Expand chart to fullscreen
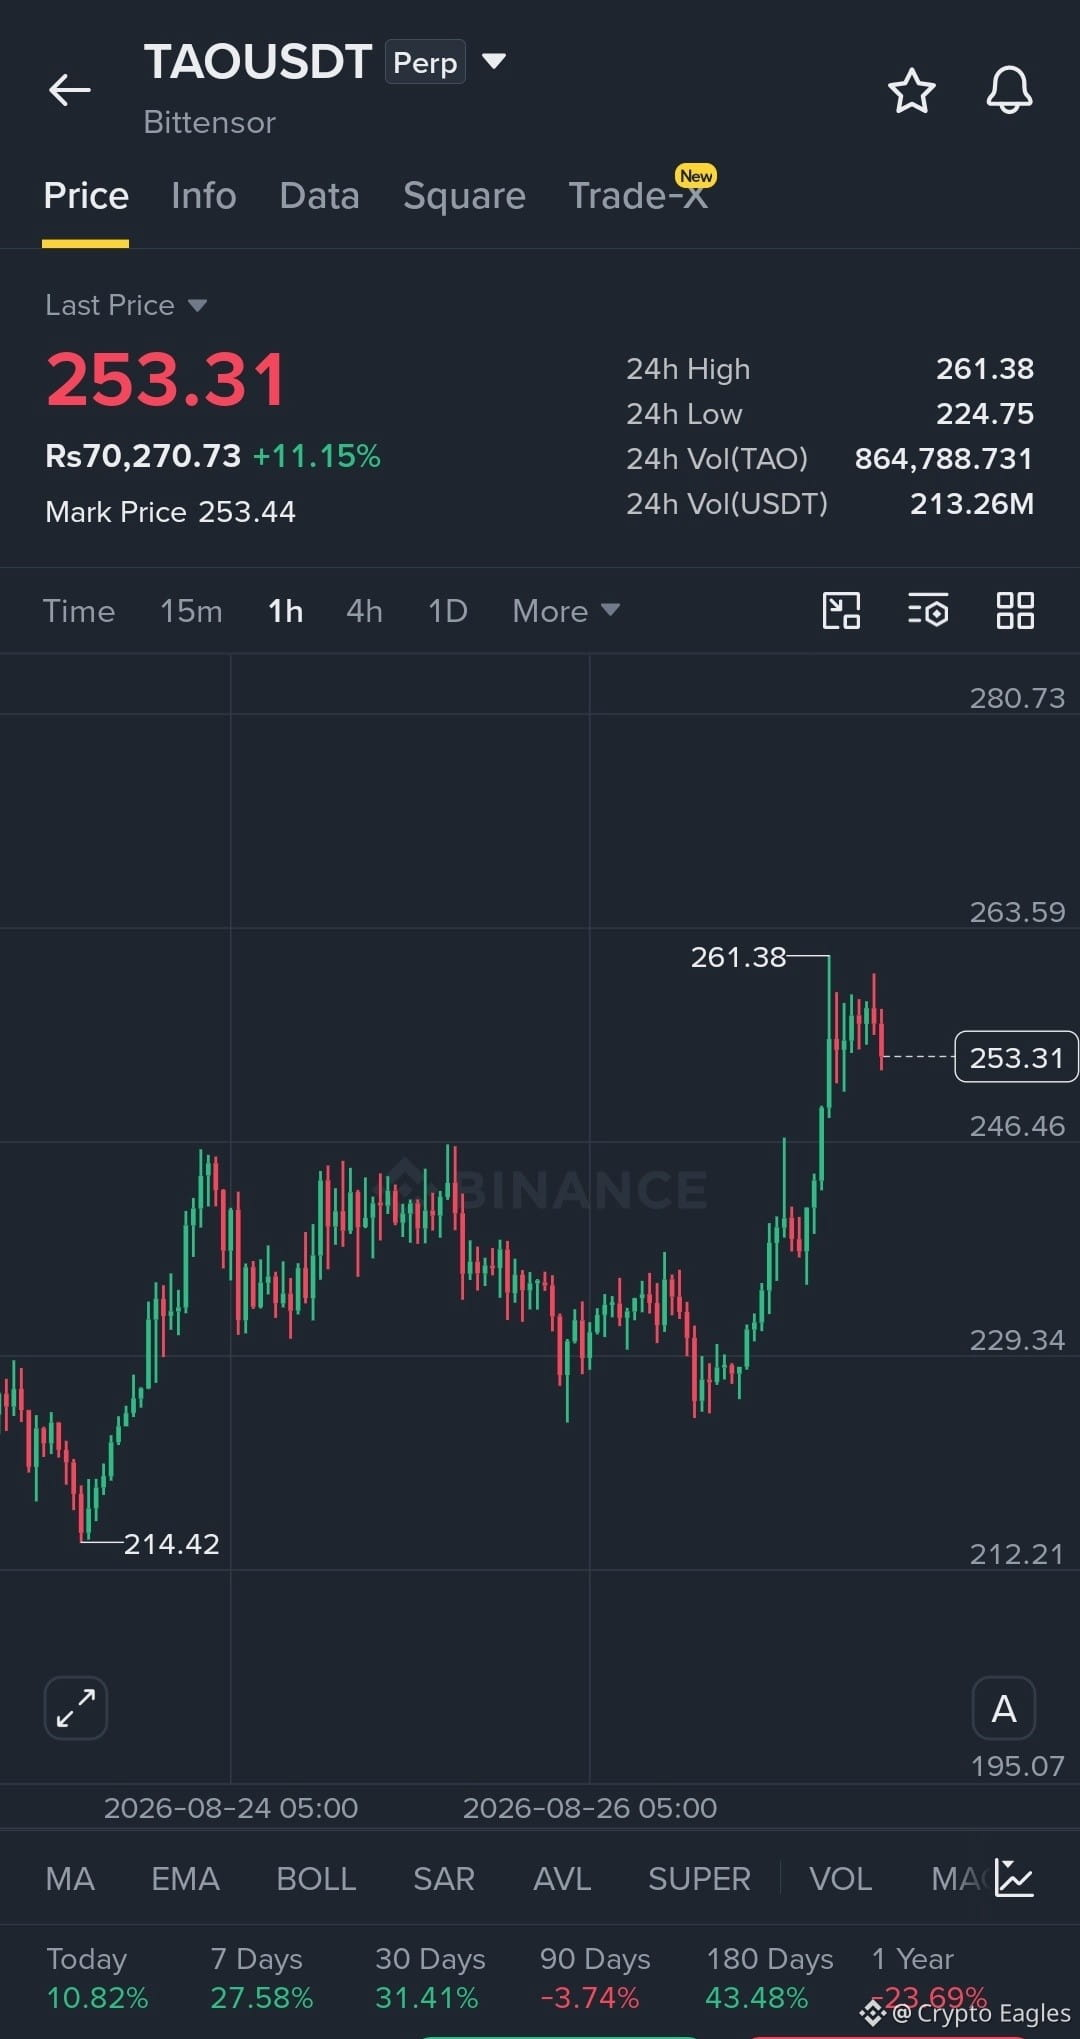 [x=76, y=1707]
